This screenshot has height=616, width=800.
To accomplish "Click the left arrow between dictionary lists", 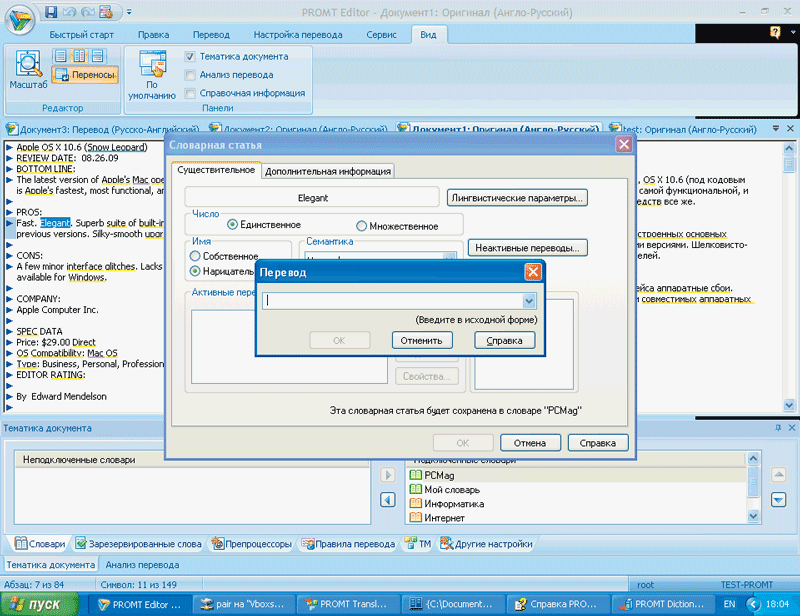I will (388, 500).
